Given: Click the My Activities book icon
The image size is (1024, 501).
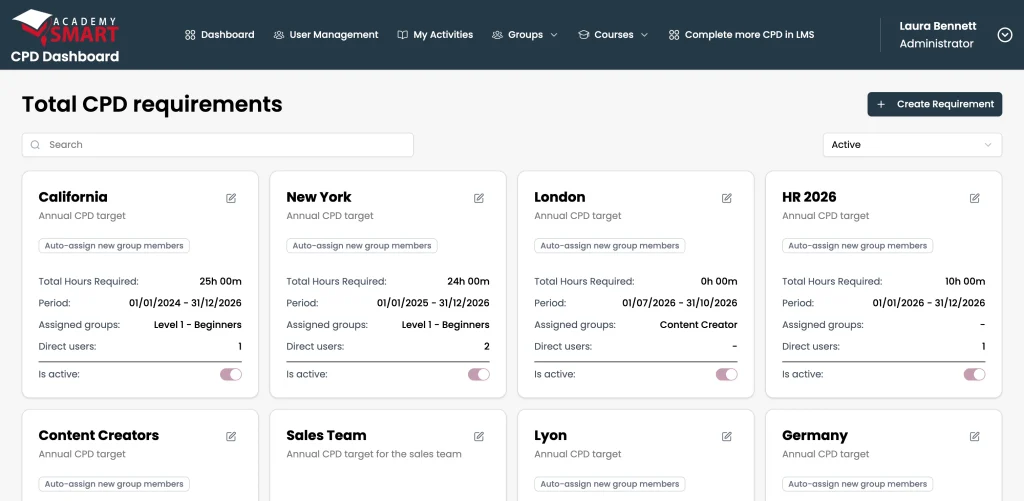Looking at the screenshot, I should click(x=402, y=35).
